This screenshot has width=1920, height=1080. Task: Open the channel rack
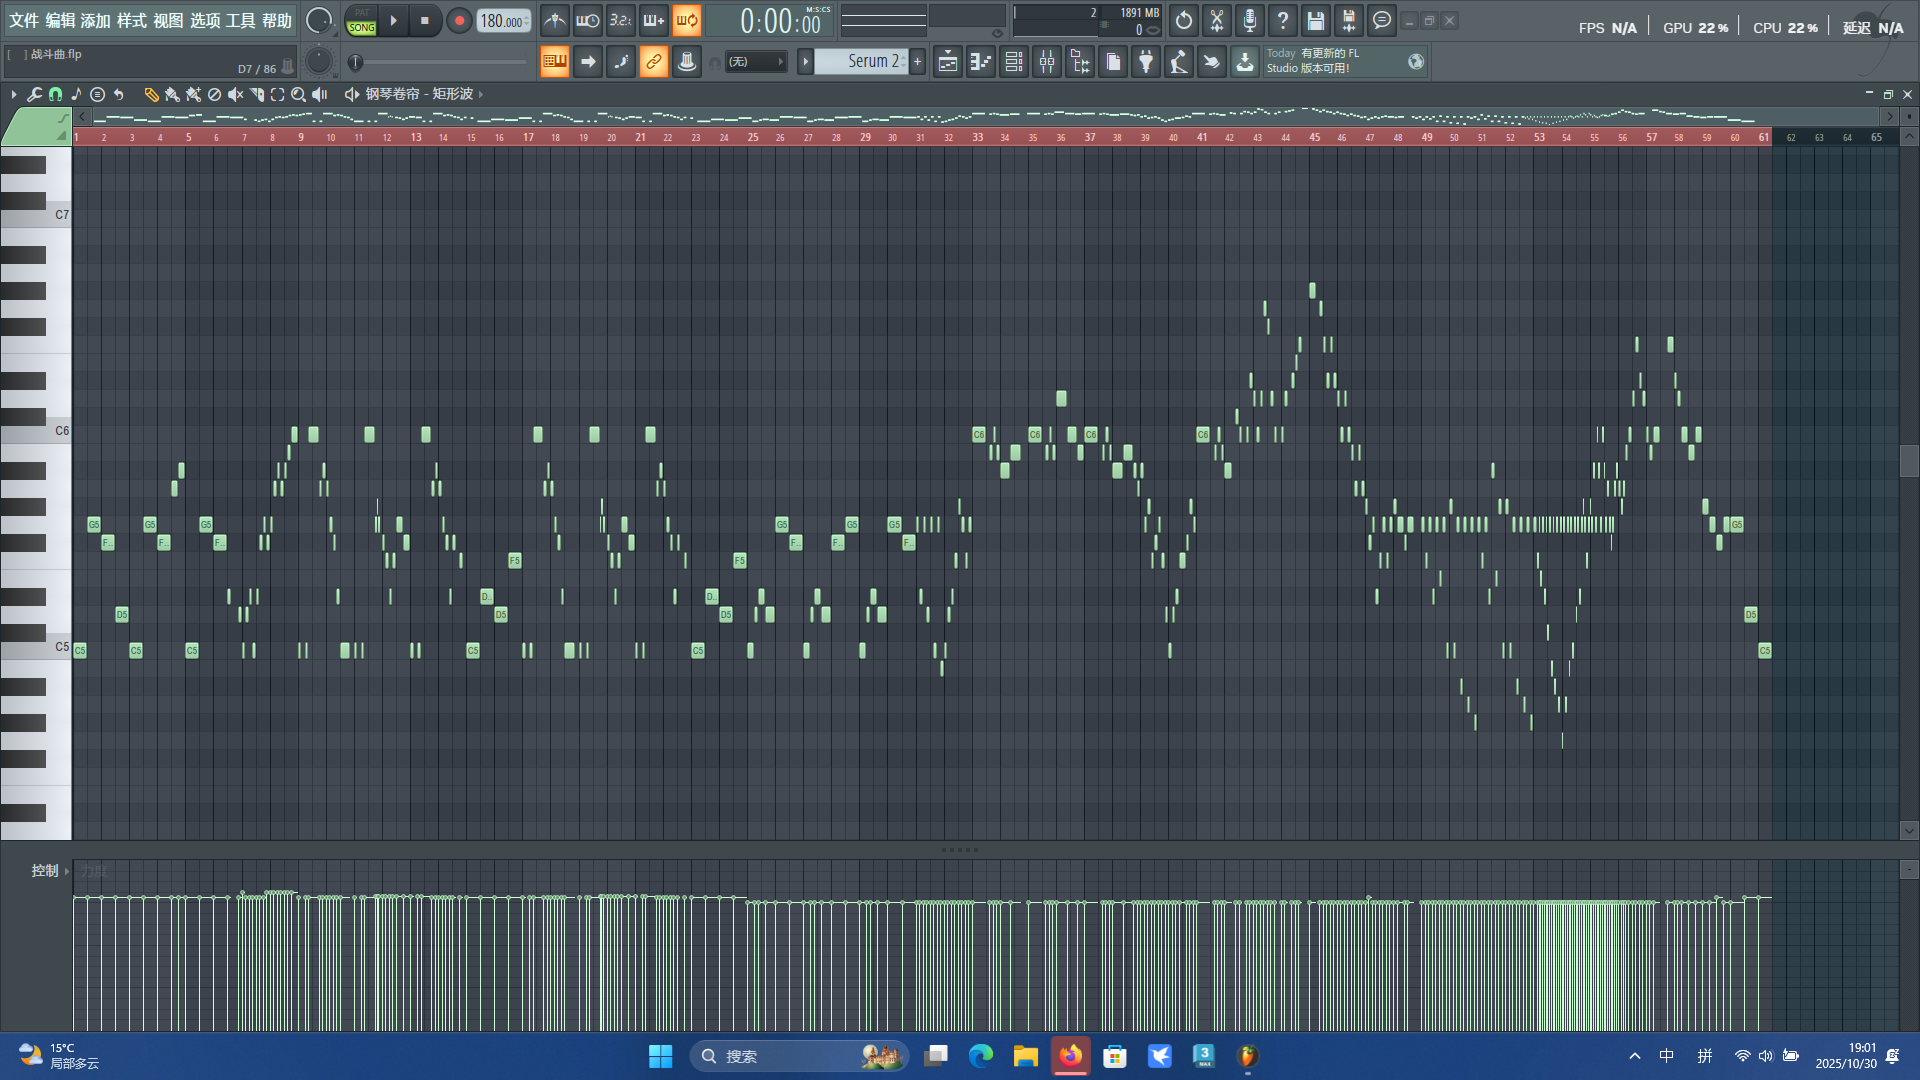tap(1014, 62)
